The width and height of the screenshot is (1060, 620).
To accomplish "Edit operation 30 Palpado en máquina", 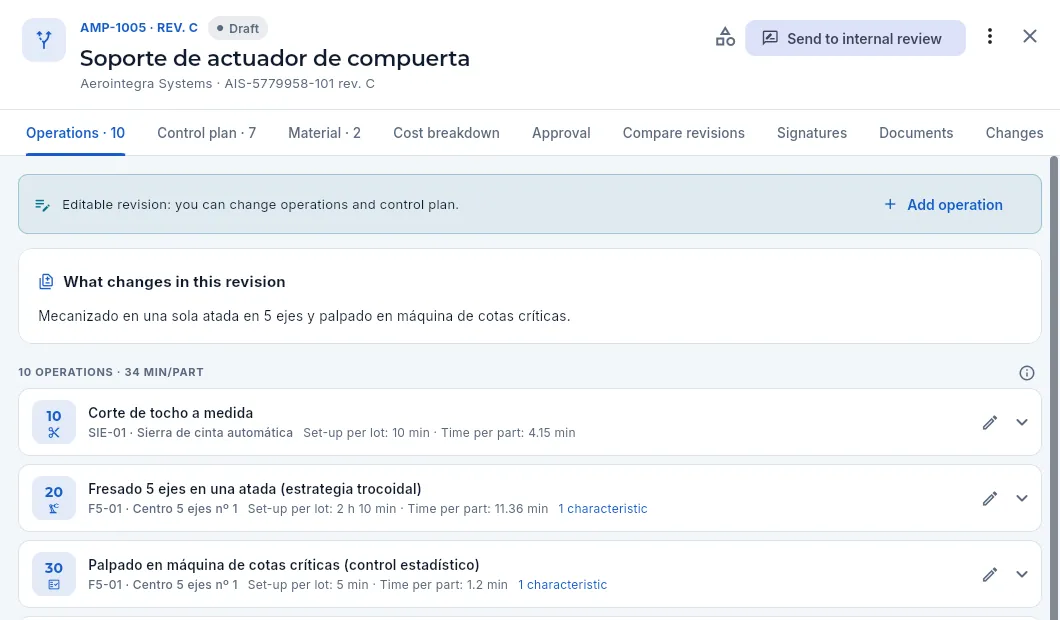I will click(x=990, y=574).
